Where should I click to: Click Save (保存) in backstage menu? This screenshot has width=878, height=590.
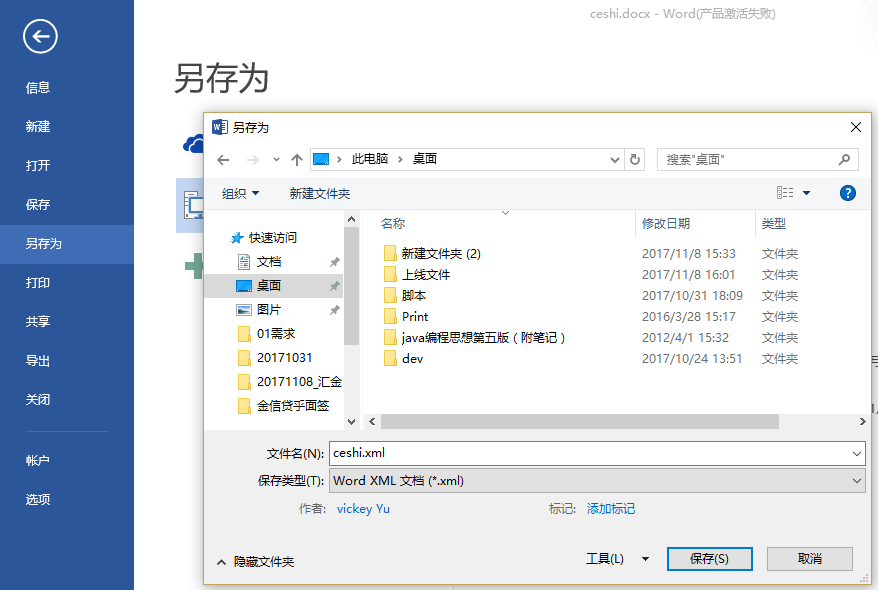point(38,205)
